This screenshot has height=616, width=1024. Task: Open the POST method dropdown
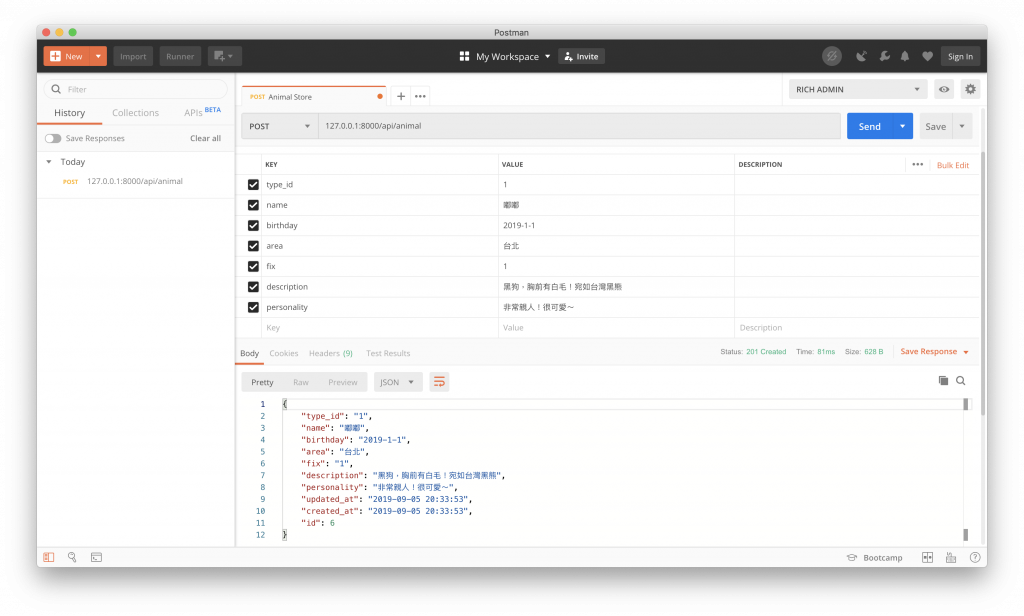(x=280, y=126)
